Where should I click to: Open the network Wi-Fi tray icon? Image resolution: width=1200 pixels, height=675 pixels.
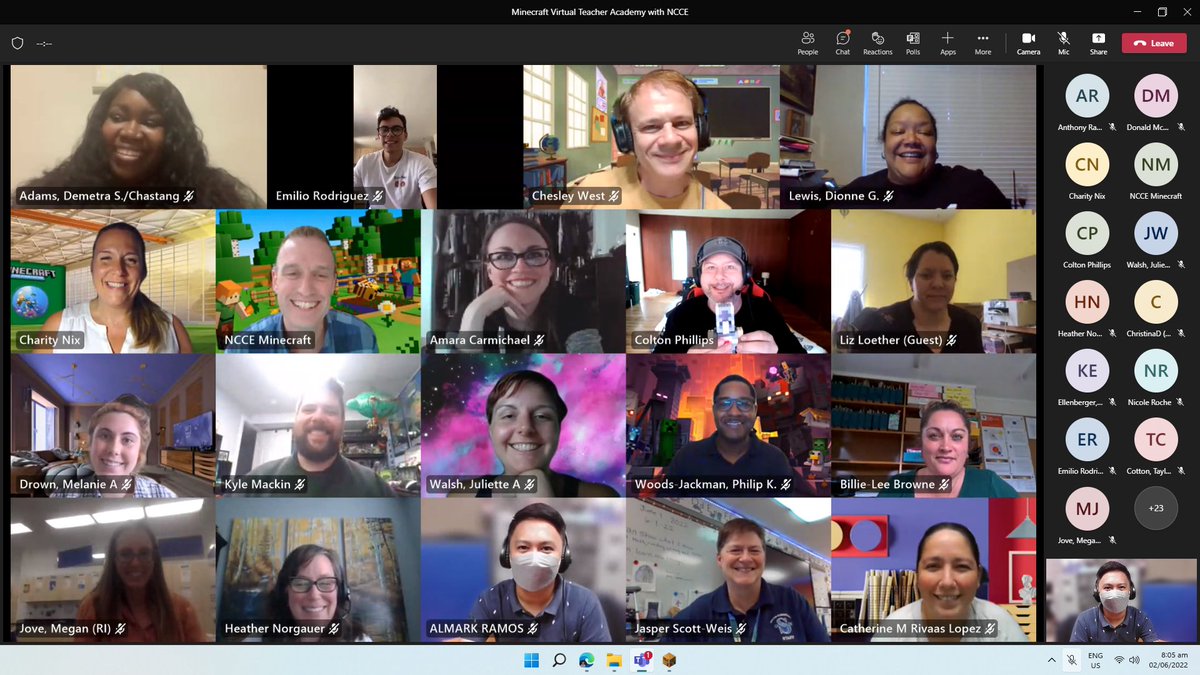click(1119, 660)
